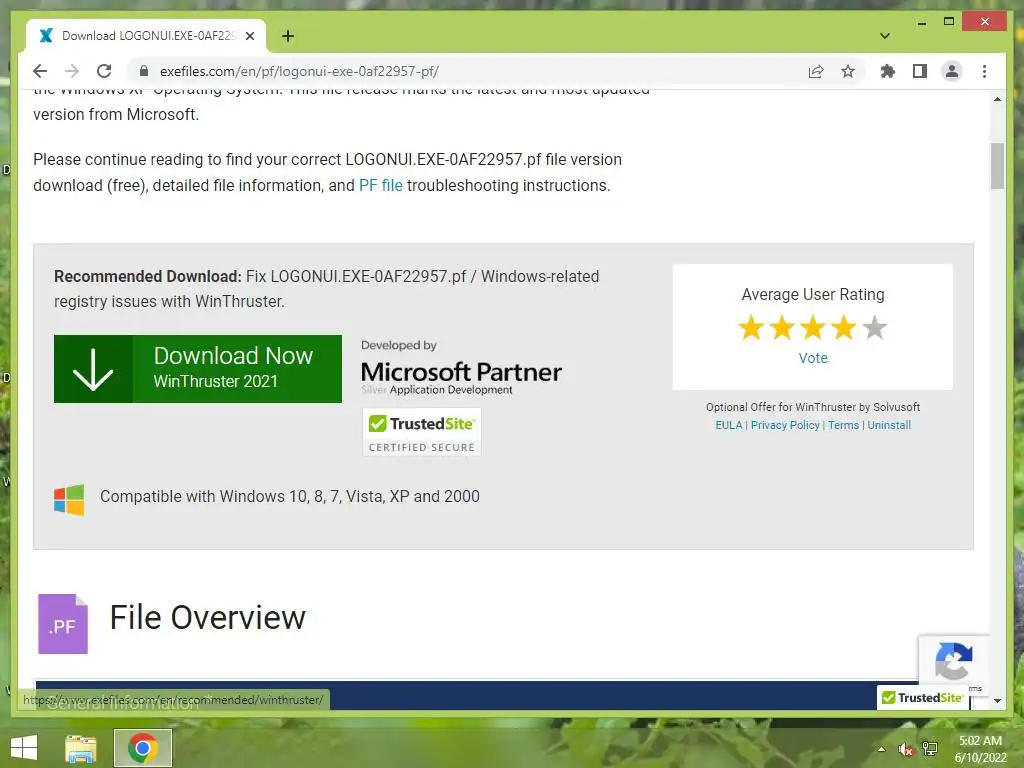
Task: Go back to the previous page
Action: pos(40,71)
